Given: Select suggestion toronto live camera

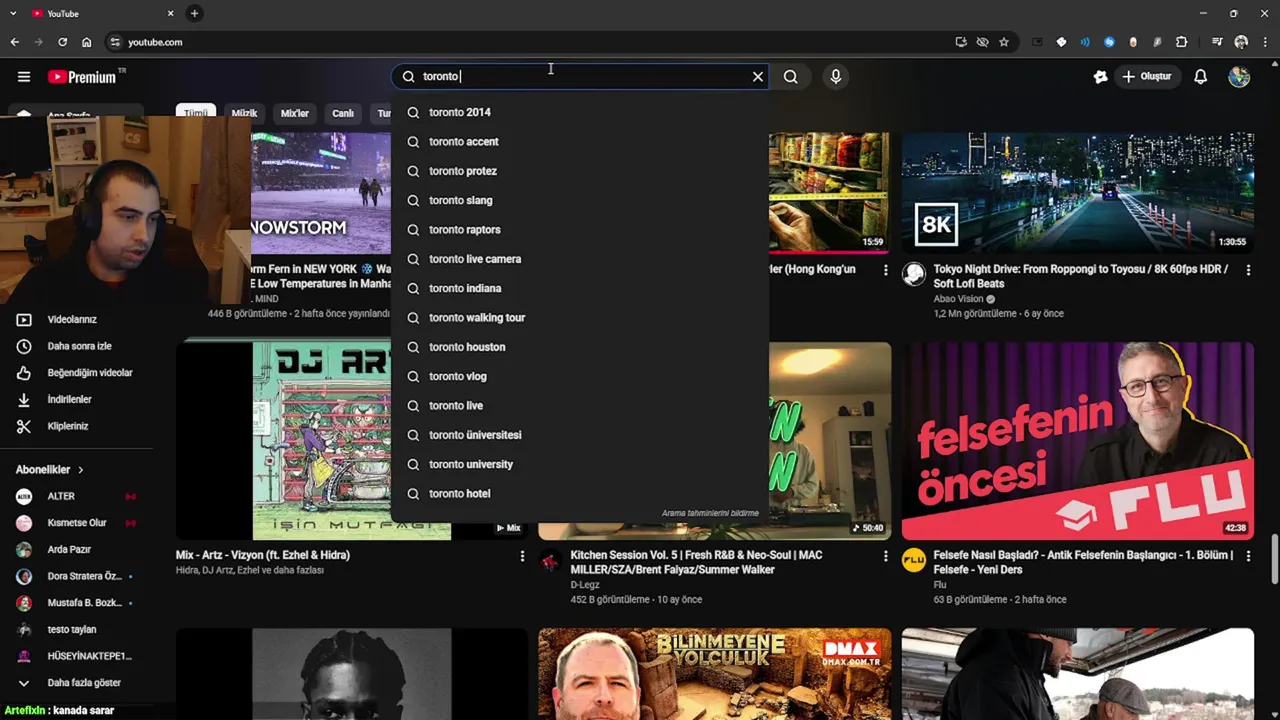Looking at the screenshot, I should tap(580, 259).
